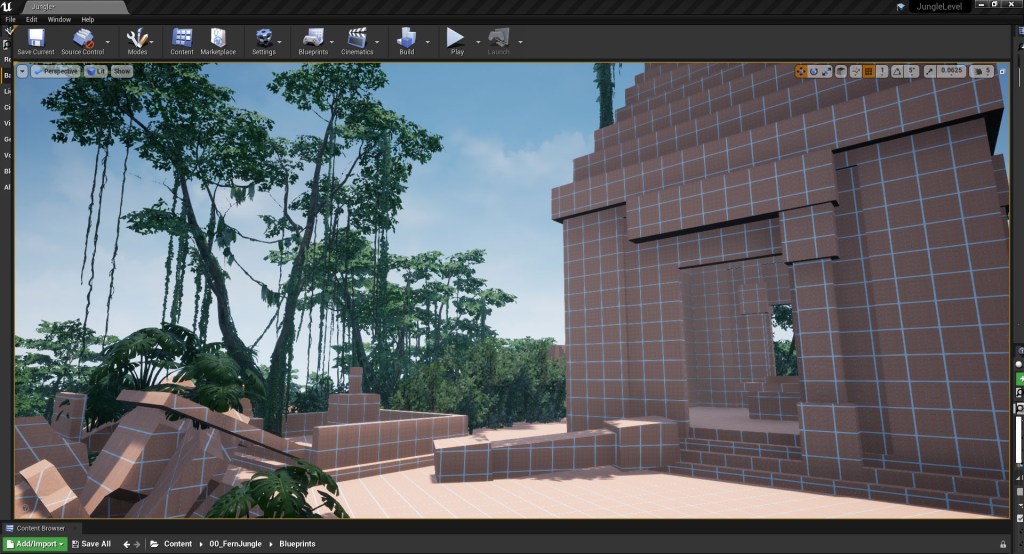Toggle rotation snapping triangle icon

click(x=898, y=71)
